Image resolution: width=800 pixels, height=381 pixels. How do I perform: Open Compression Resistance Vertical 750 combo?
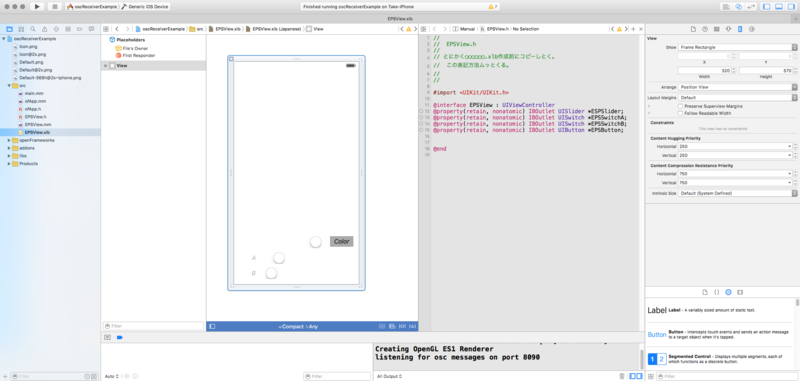(735, 183)
